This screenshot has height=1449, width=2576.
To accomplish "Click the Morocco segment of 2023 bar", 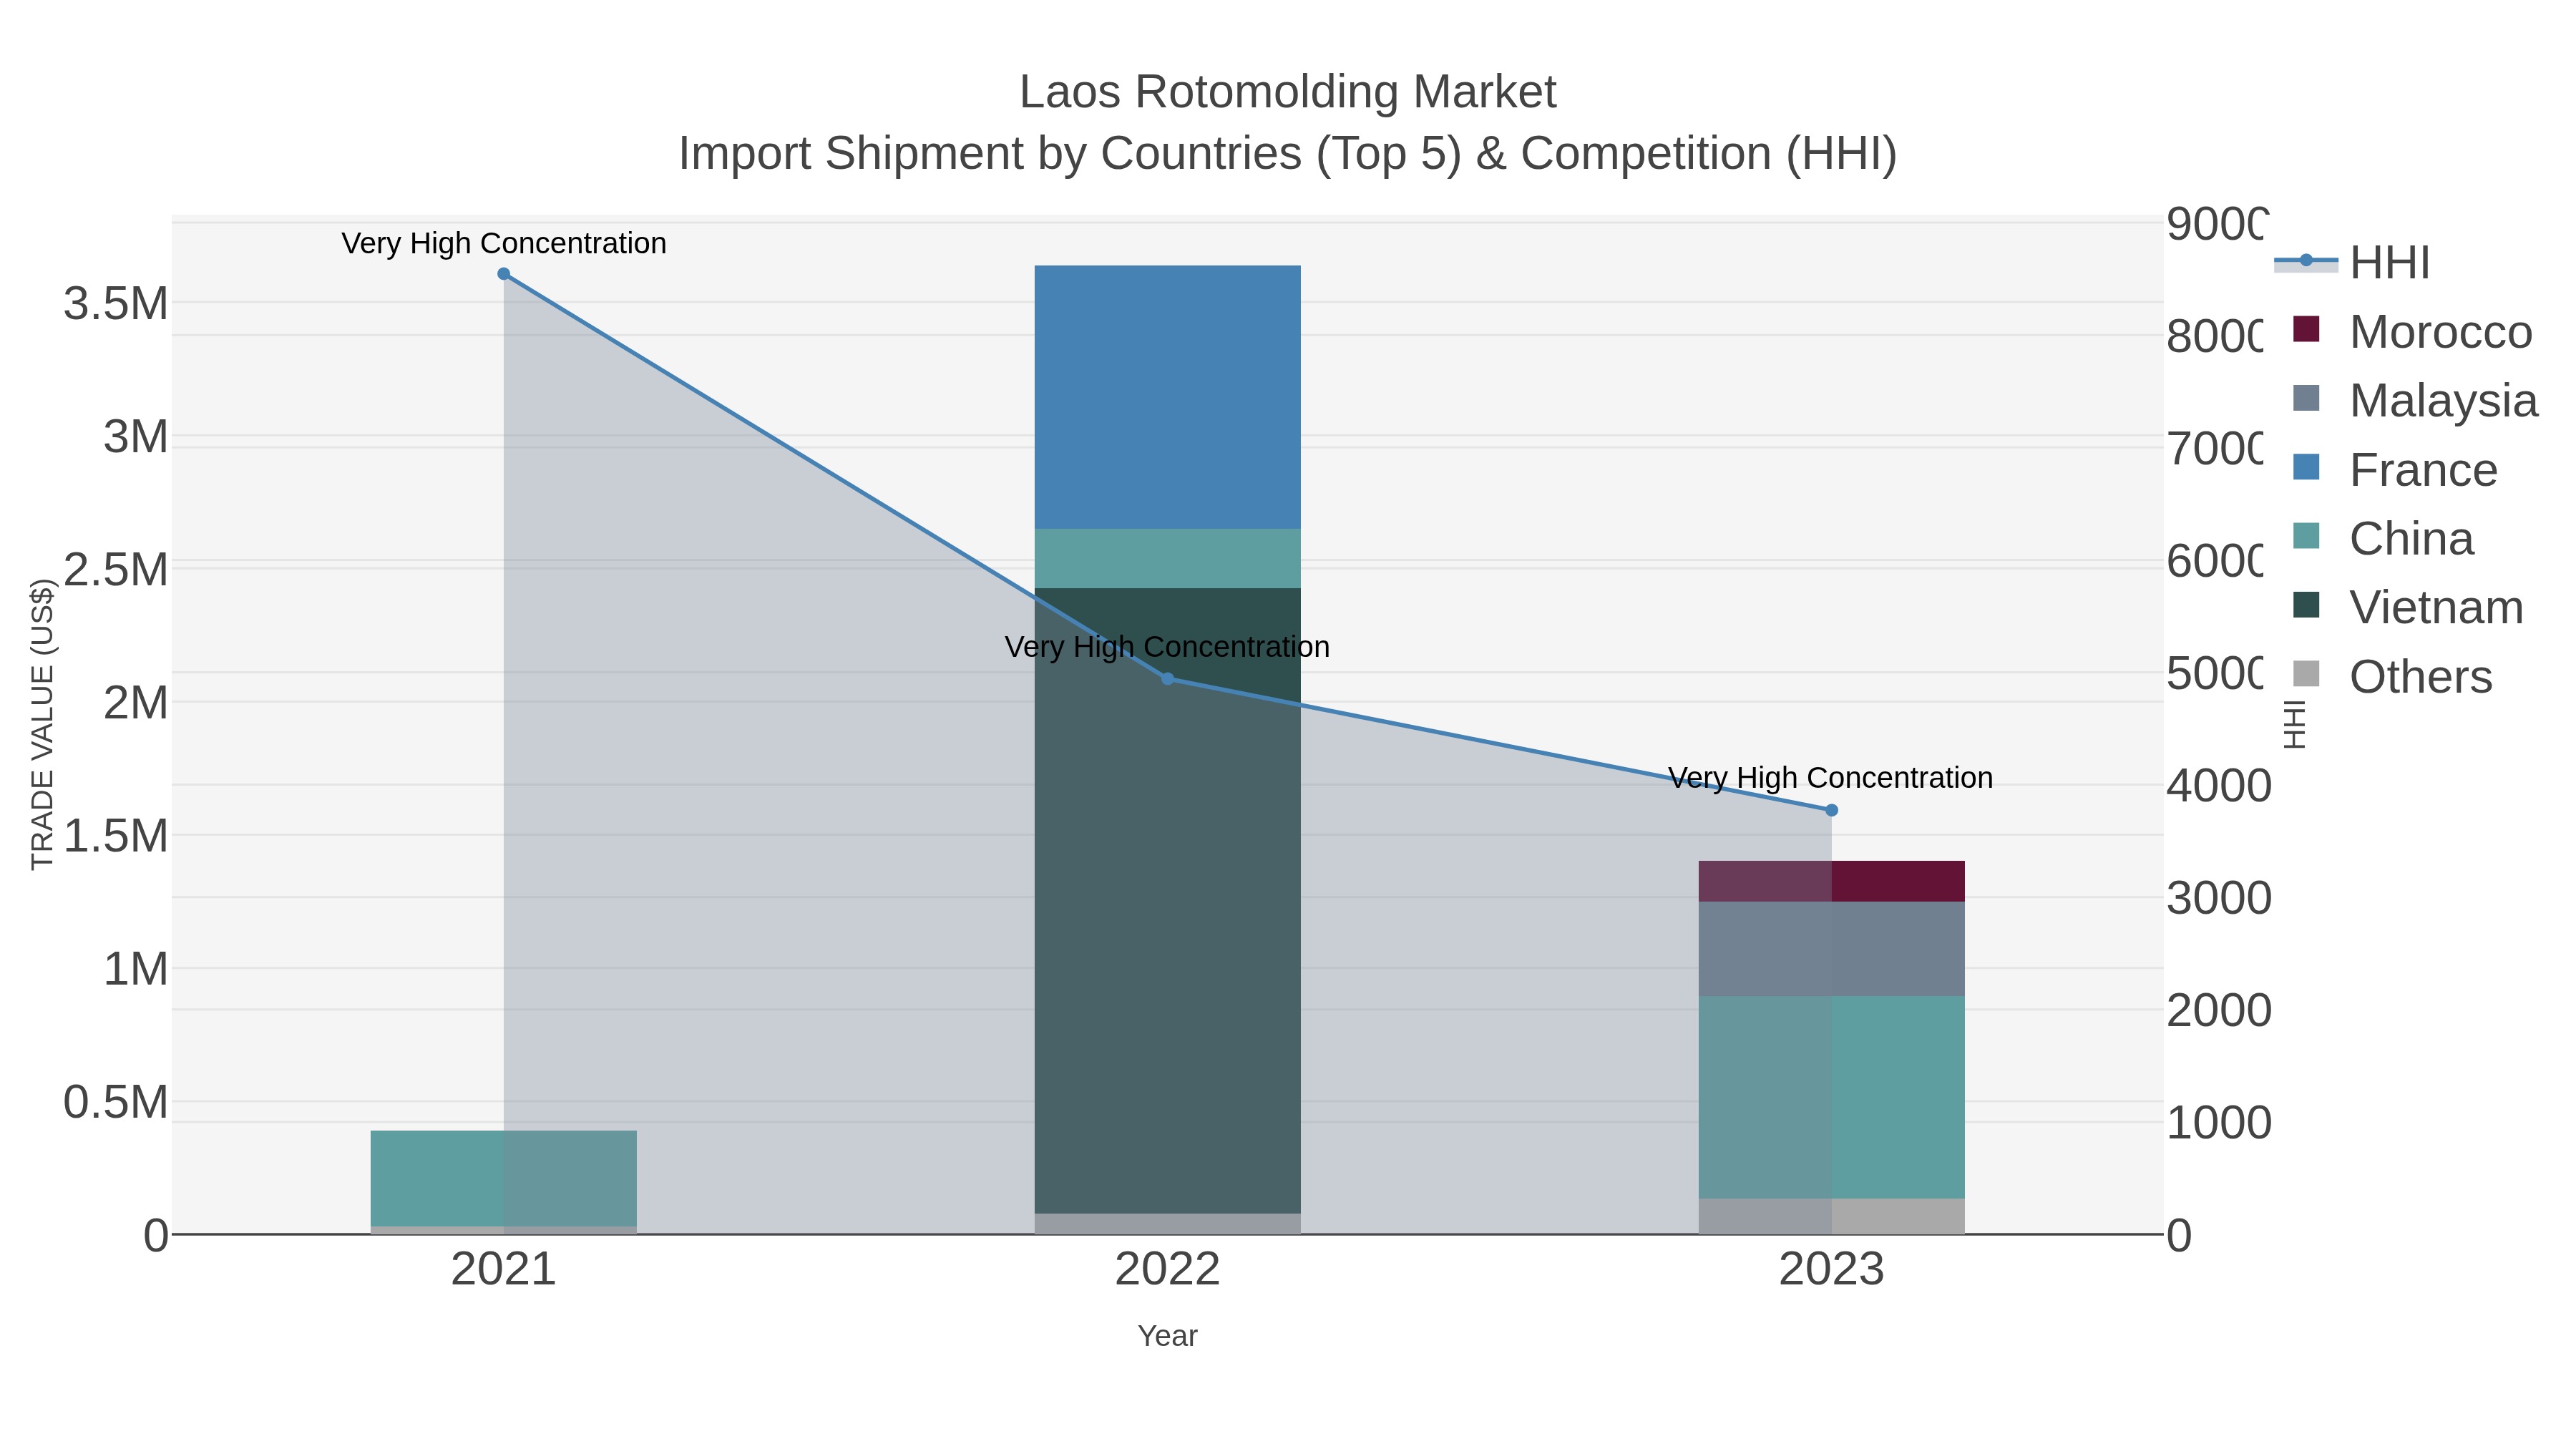I will tap(1831, 882).
